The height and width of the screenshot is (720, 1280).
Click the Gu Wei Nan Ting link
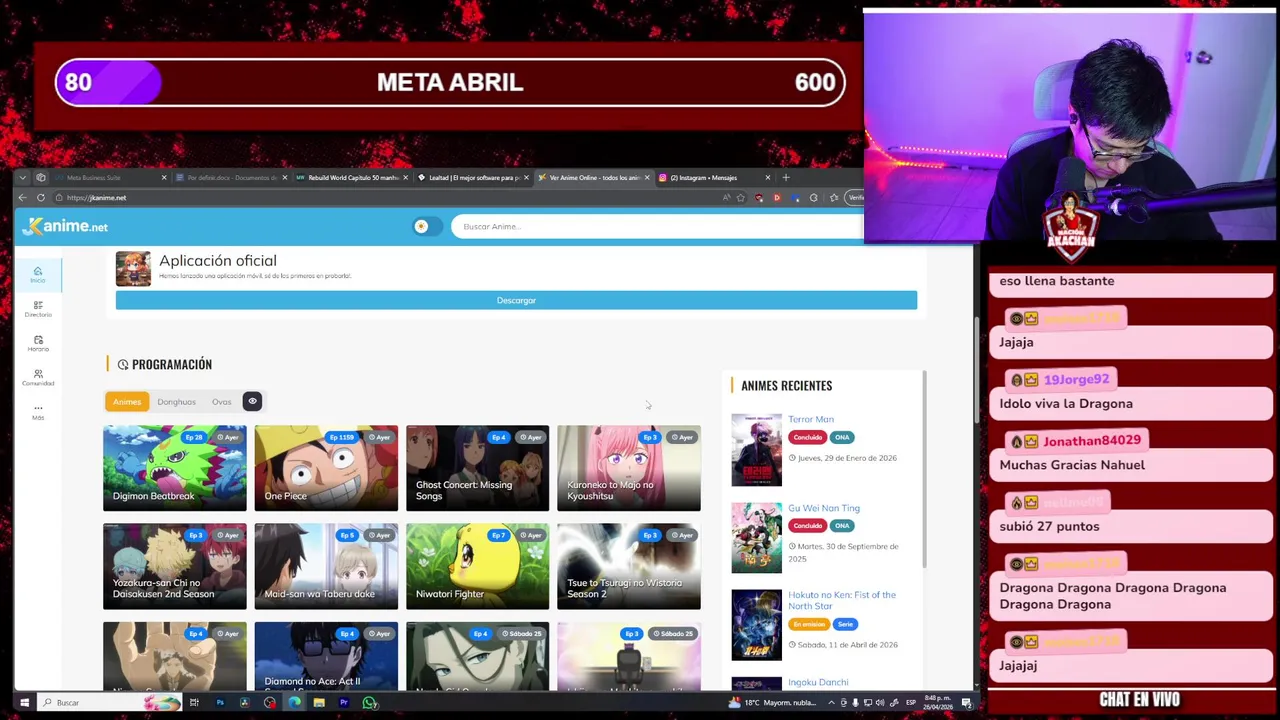[823, 508]
